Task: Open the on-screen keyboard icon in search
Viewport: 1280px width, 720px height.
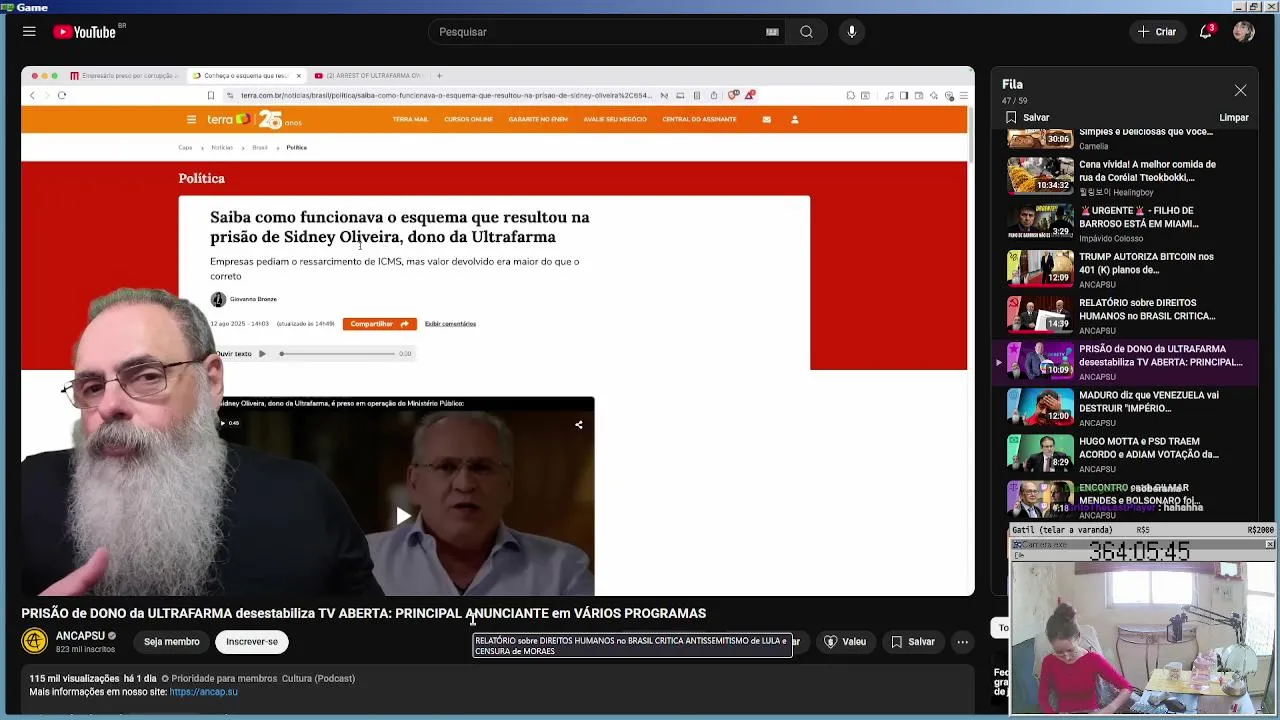Action: [x=772, y=32]
